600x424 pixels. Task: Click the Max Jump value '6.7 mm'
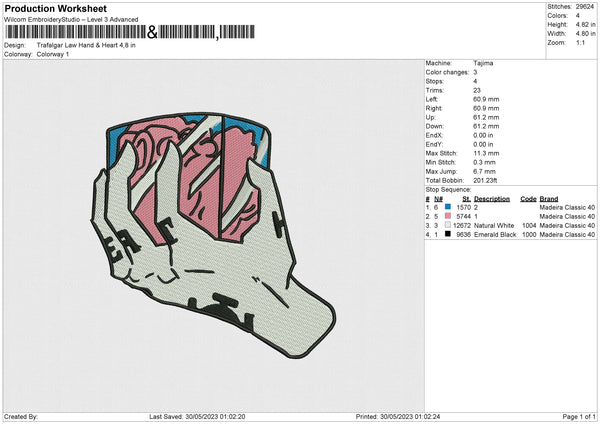[x=484, y=171]
